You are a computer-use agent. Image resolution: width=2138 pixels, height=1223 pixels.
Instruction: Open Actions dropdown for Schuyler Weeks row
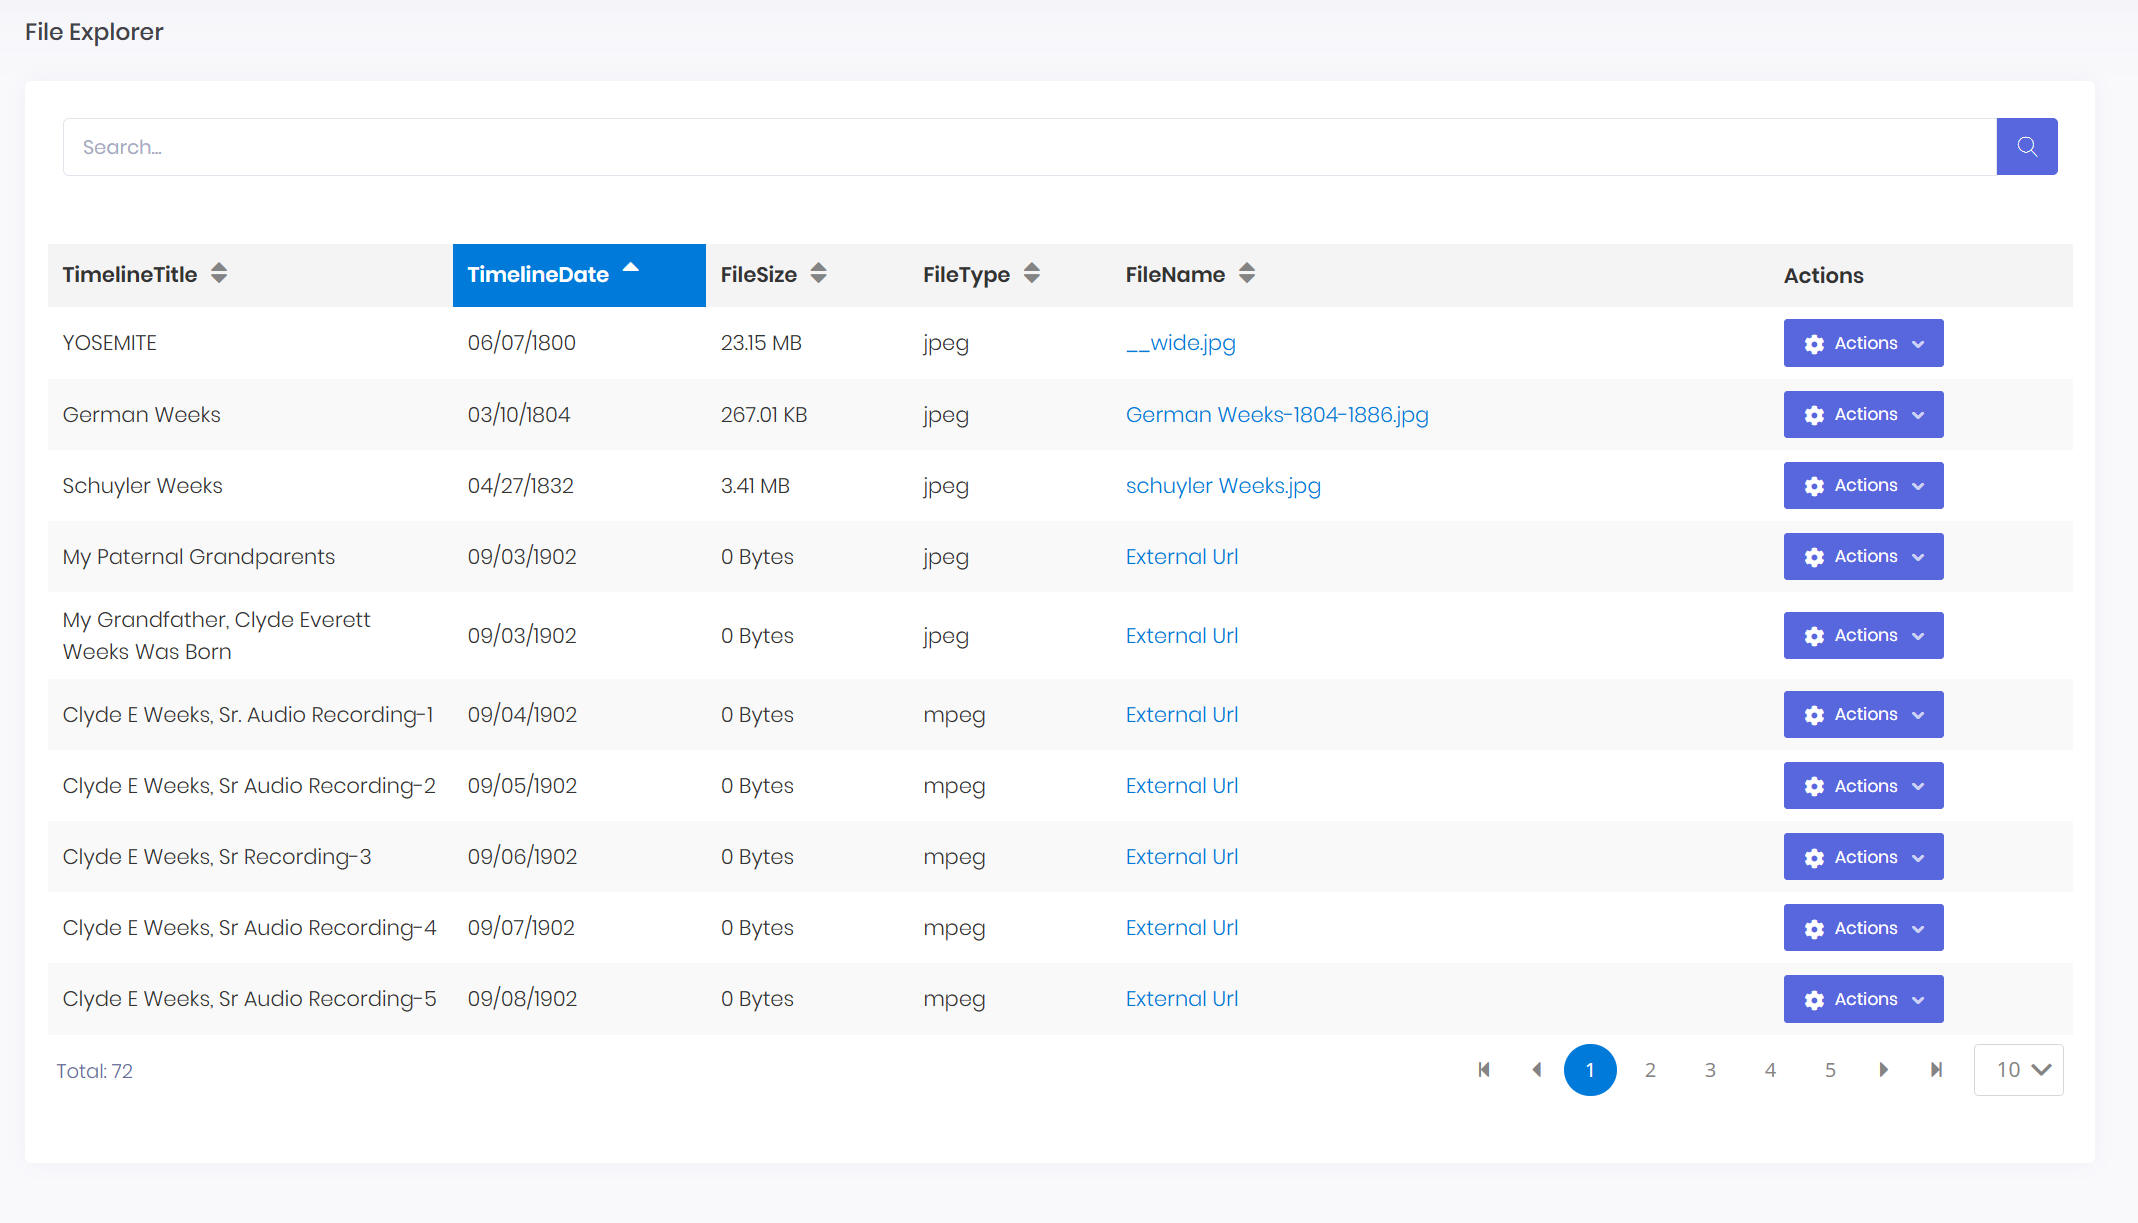coord(1863,485)
